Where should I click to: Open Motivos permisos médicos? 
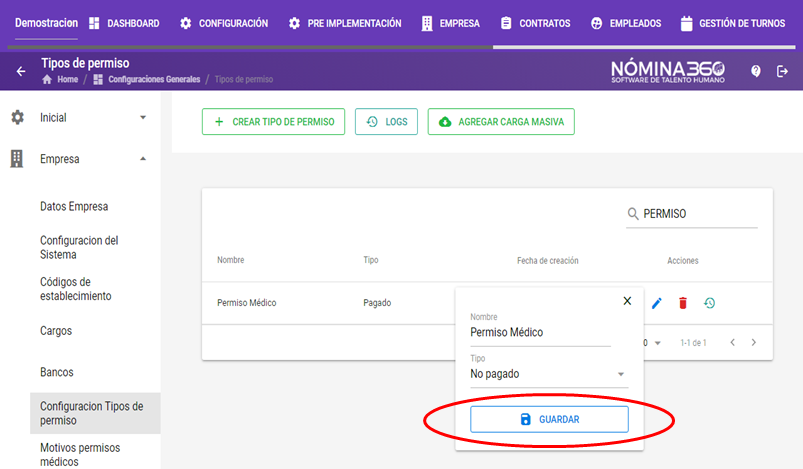80,455
